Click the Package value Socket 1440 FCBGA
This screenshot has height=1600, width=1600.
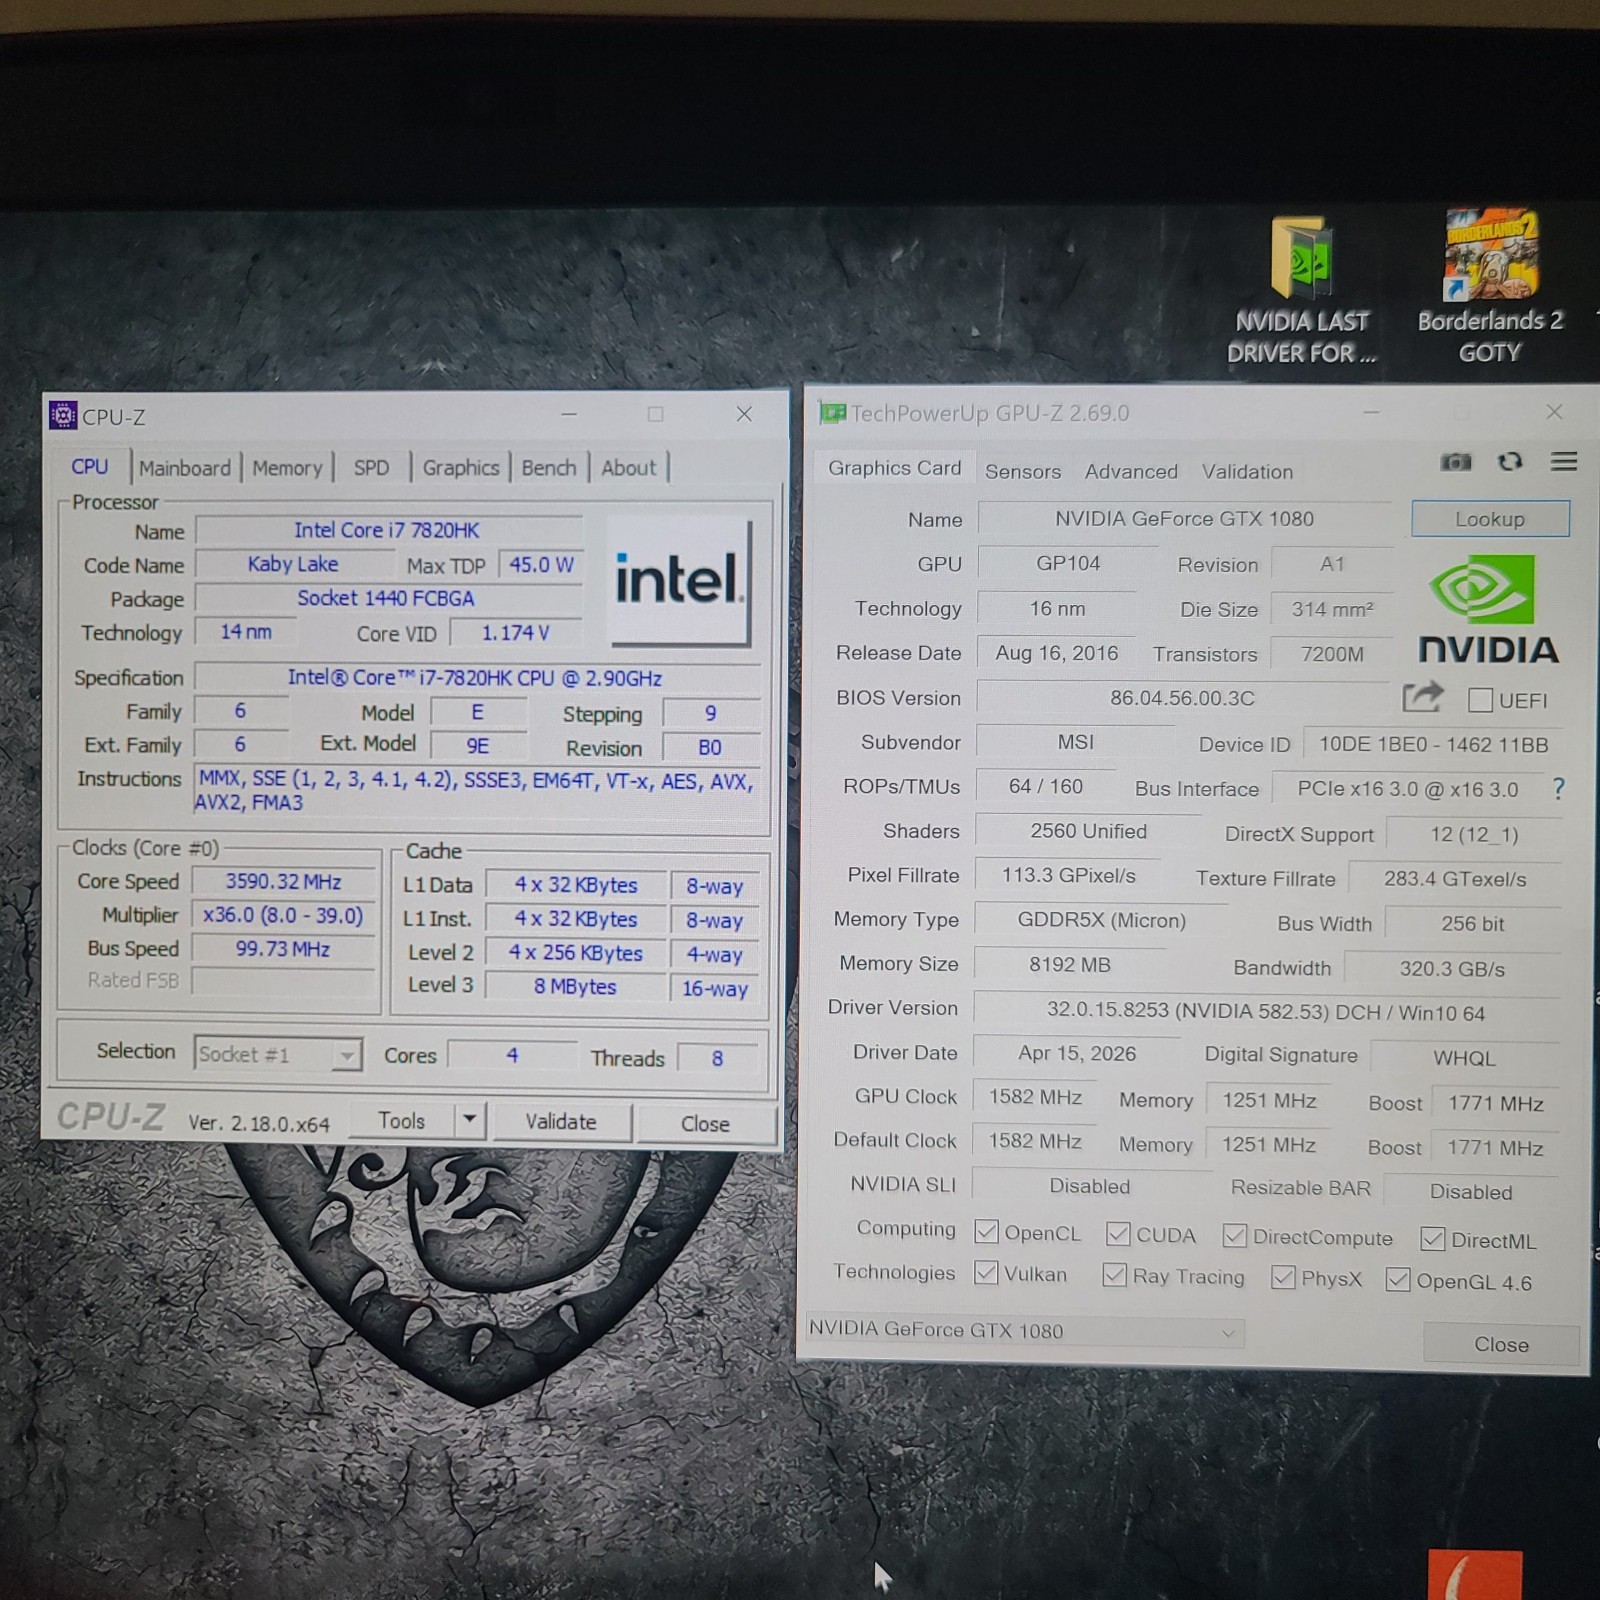click(387, 598)
